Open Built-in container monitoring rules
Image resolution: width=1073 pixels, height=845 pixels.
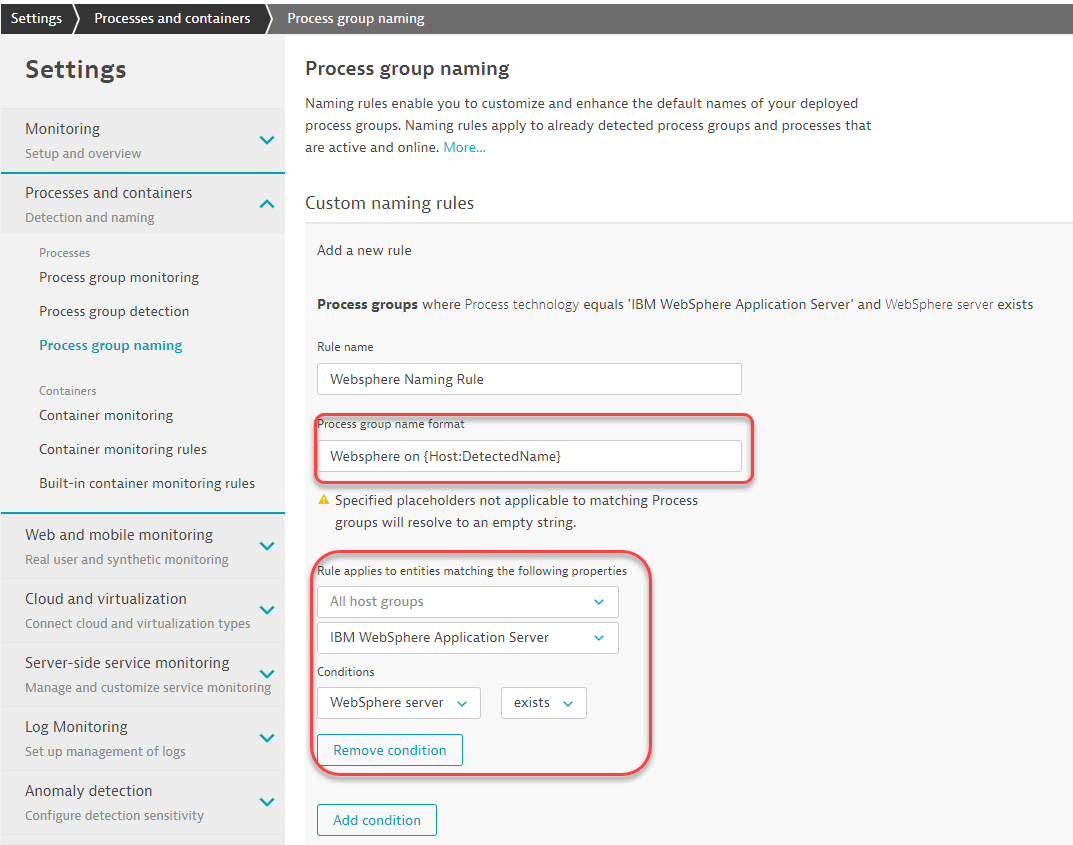[147, 484]
